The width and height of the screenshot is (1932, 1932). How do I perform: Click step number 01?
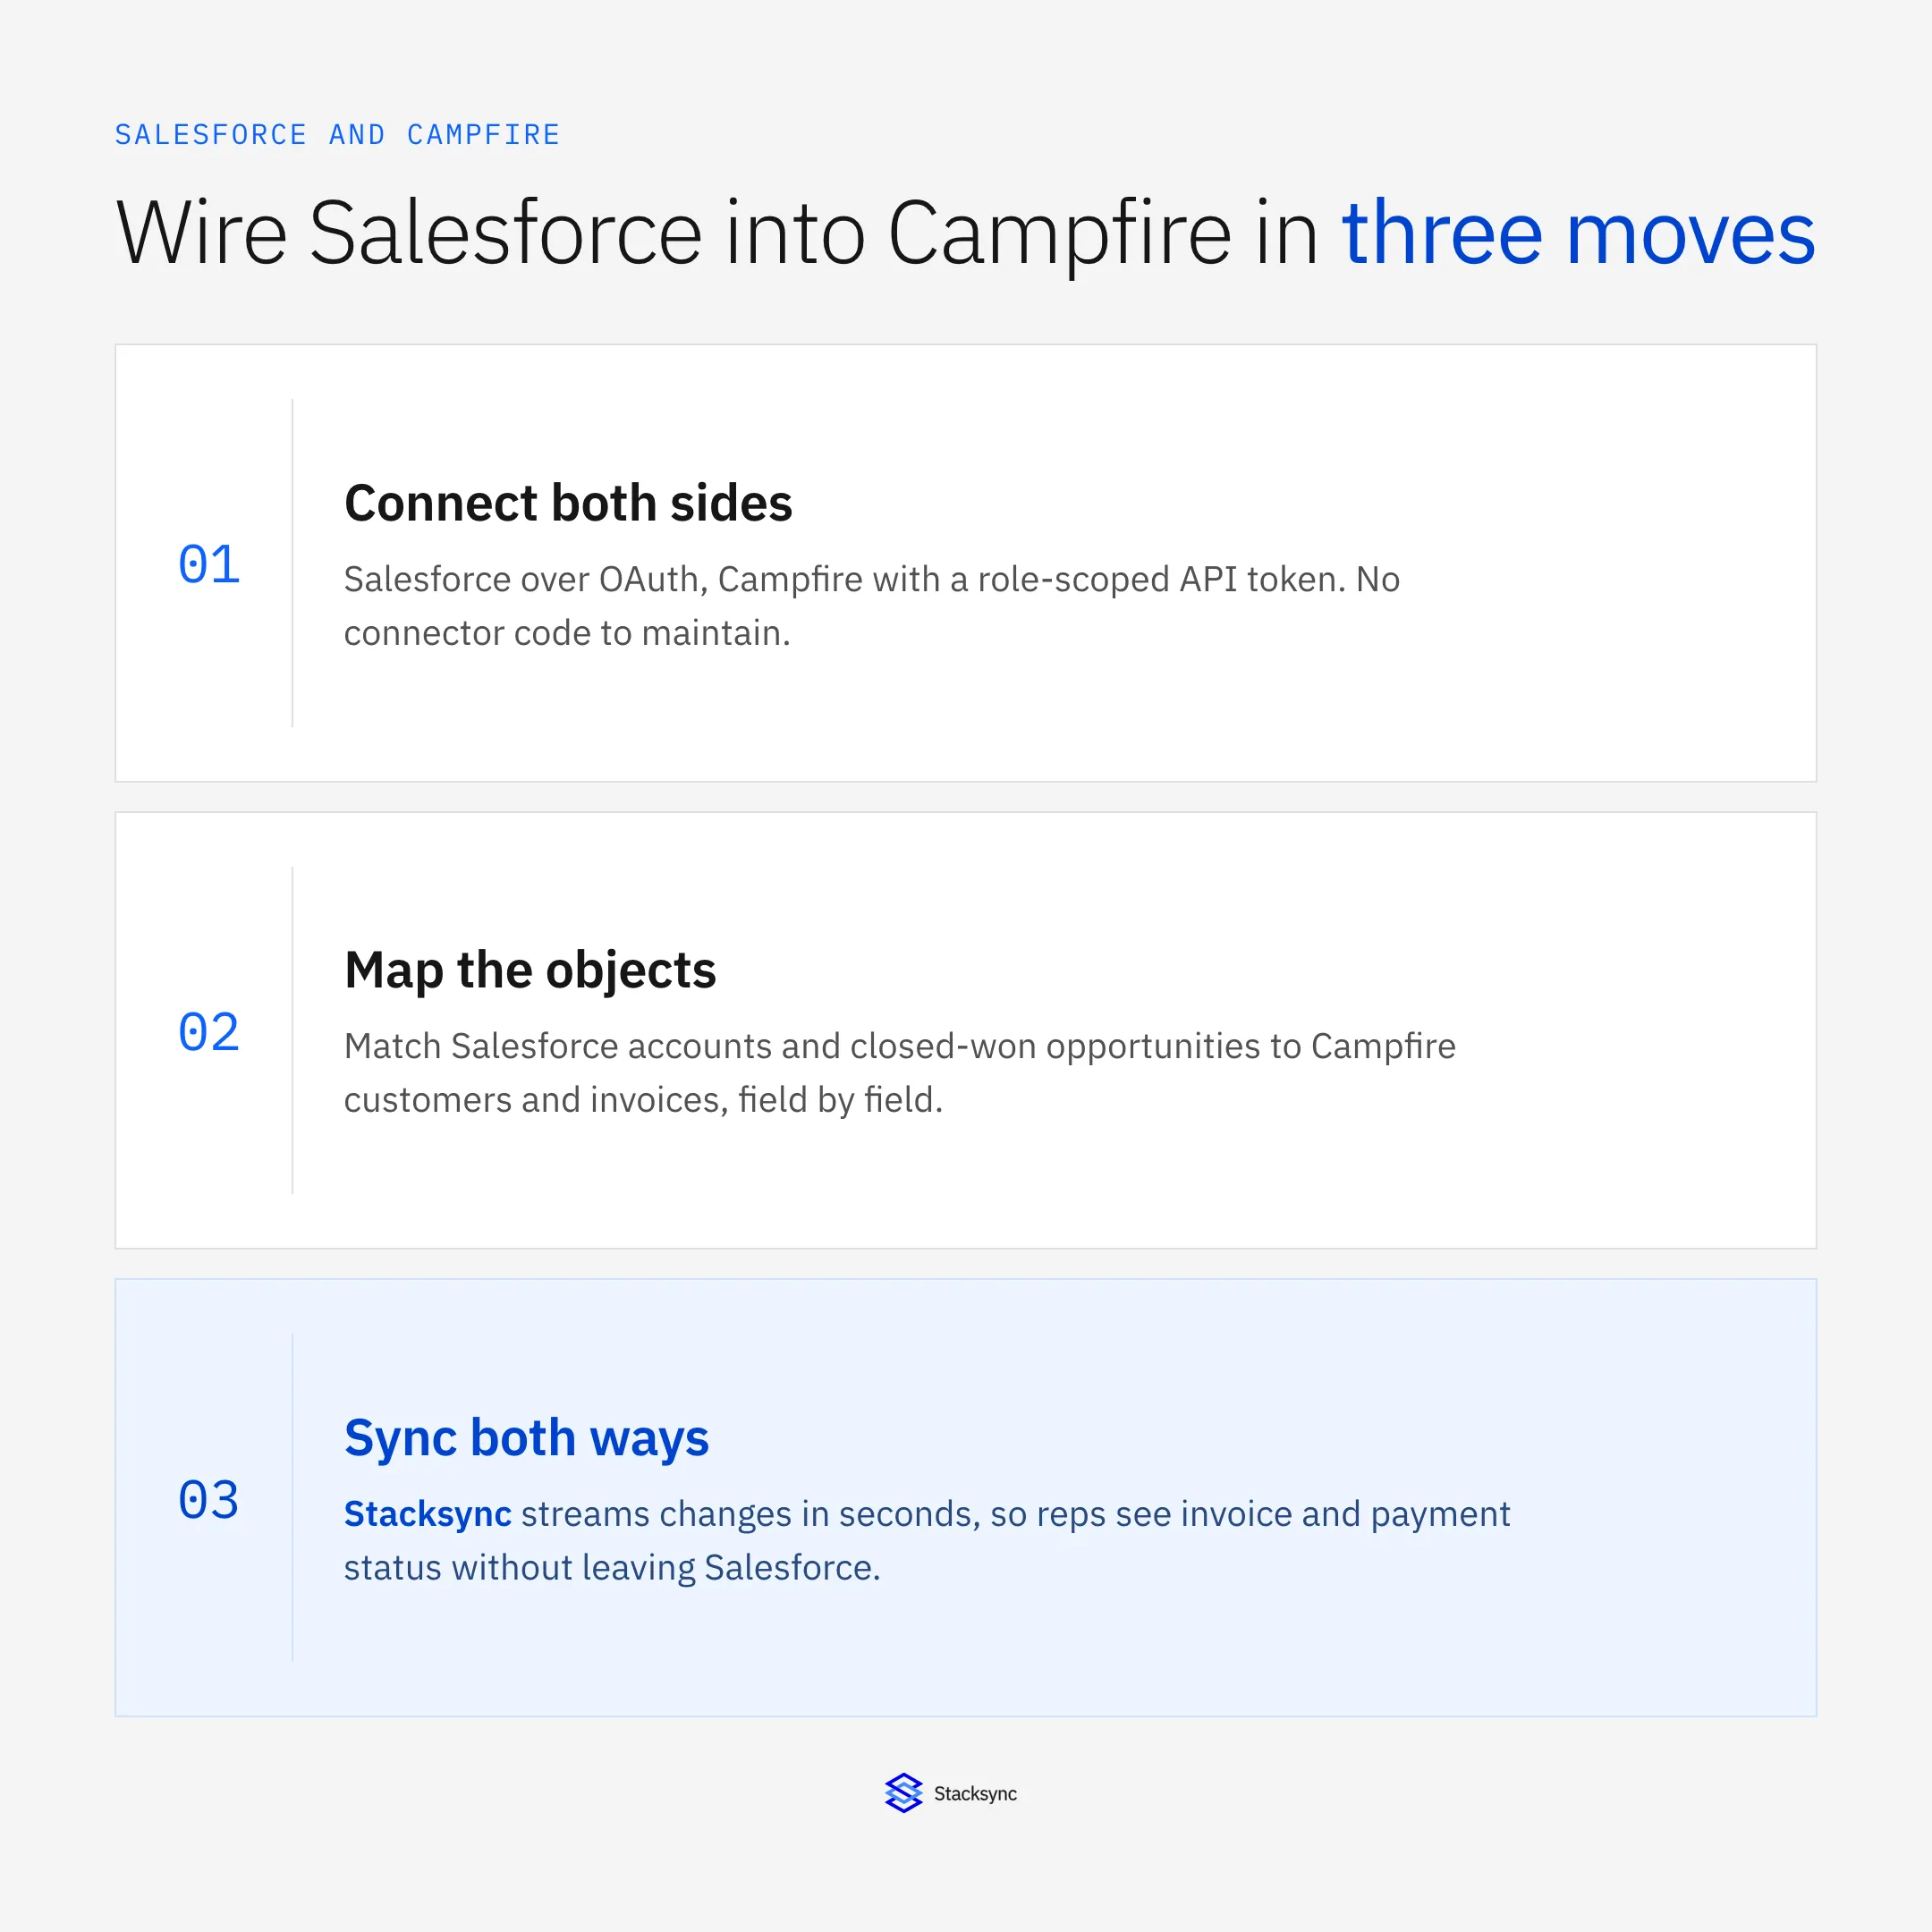click(x=209, y=564)
